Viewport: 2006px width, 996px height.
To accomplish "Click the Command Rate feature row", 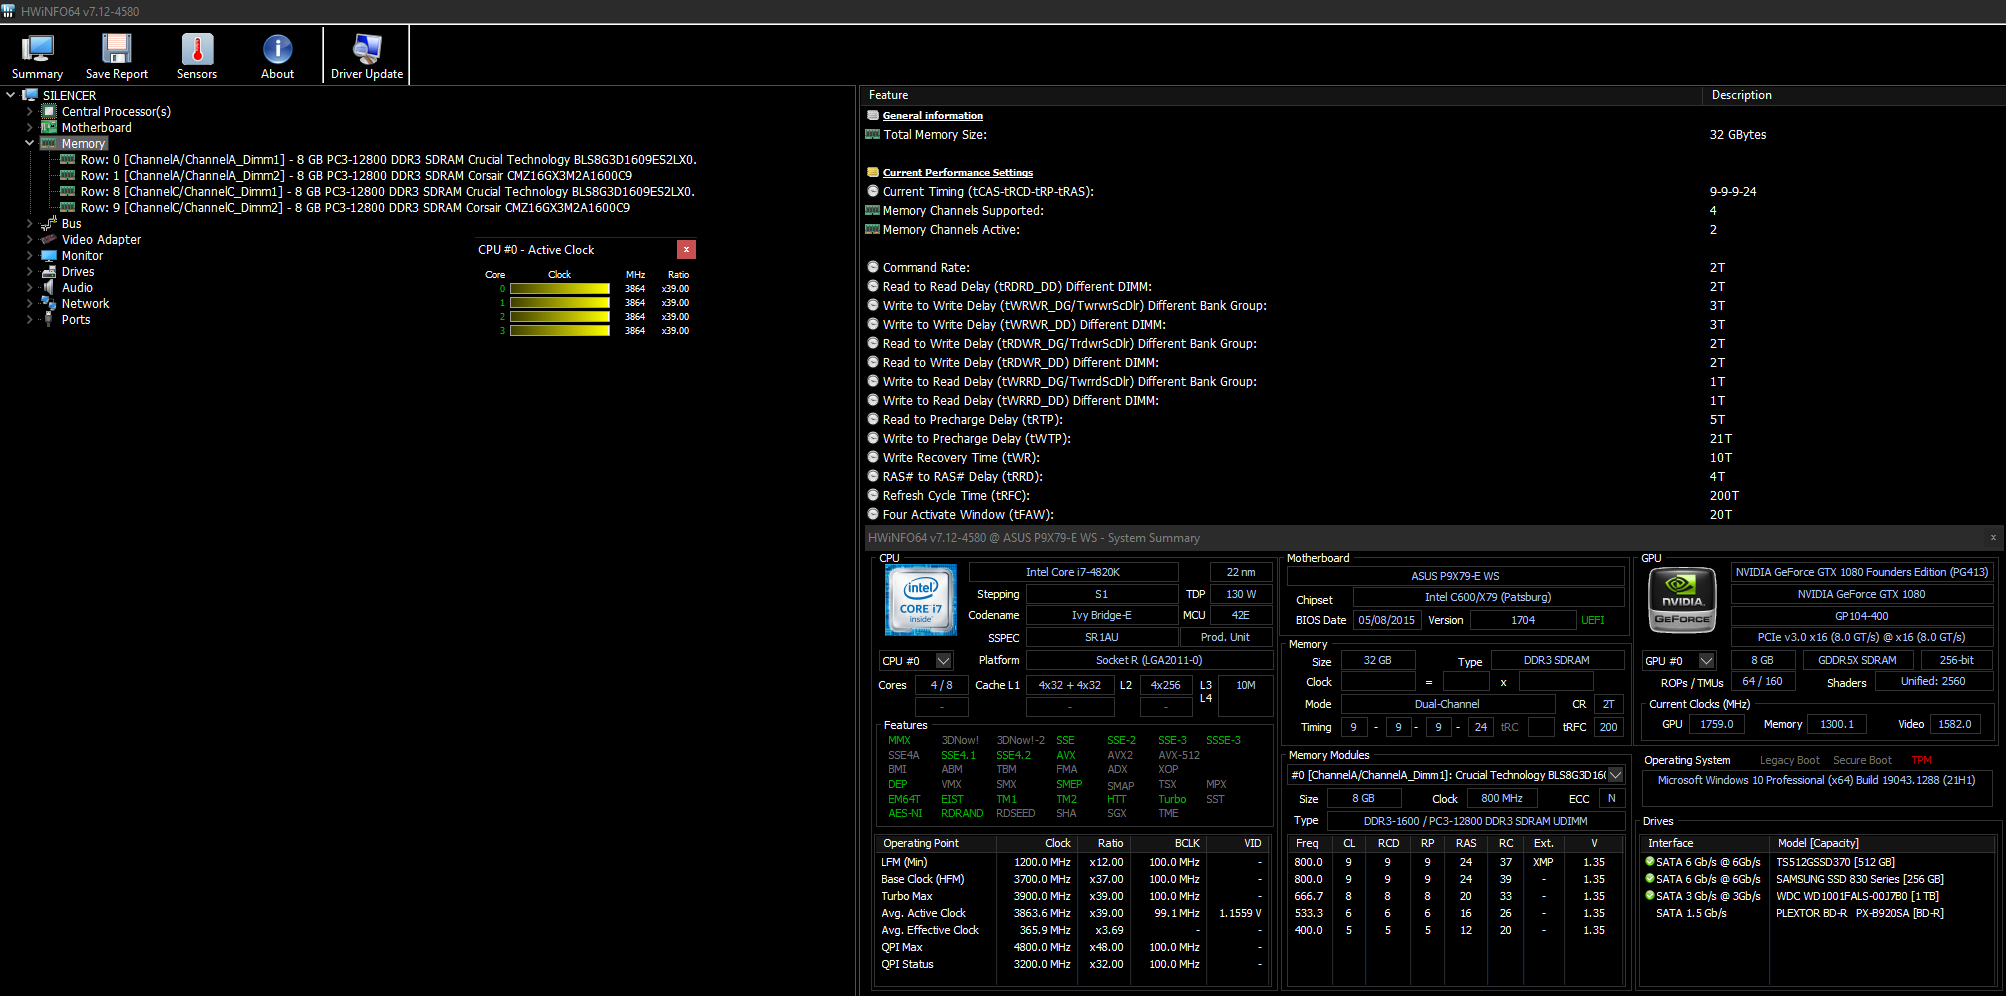I will pyautogui.click(x=1432, y=268).
